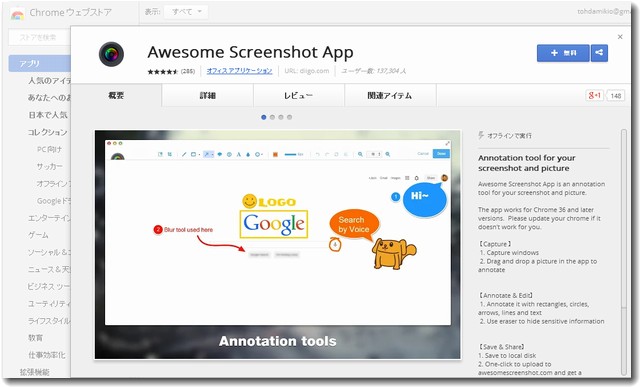The image size is (640, 387).
Task: Click the lightning bolt offline icon
Action: click(x=481, y=135)
